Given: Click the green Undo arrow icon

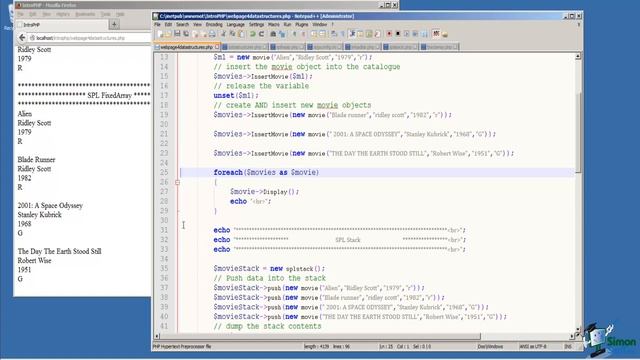Looking at the screenshot, I should (x=253, y=34).
